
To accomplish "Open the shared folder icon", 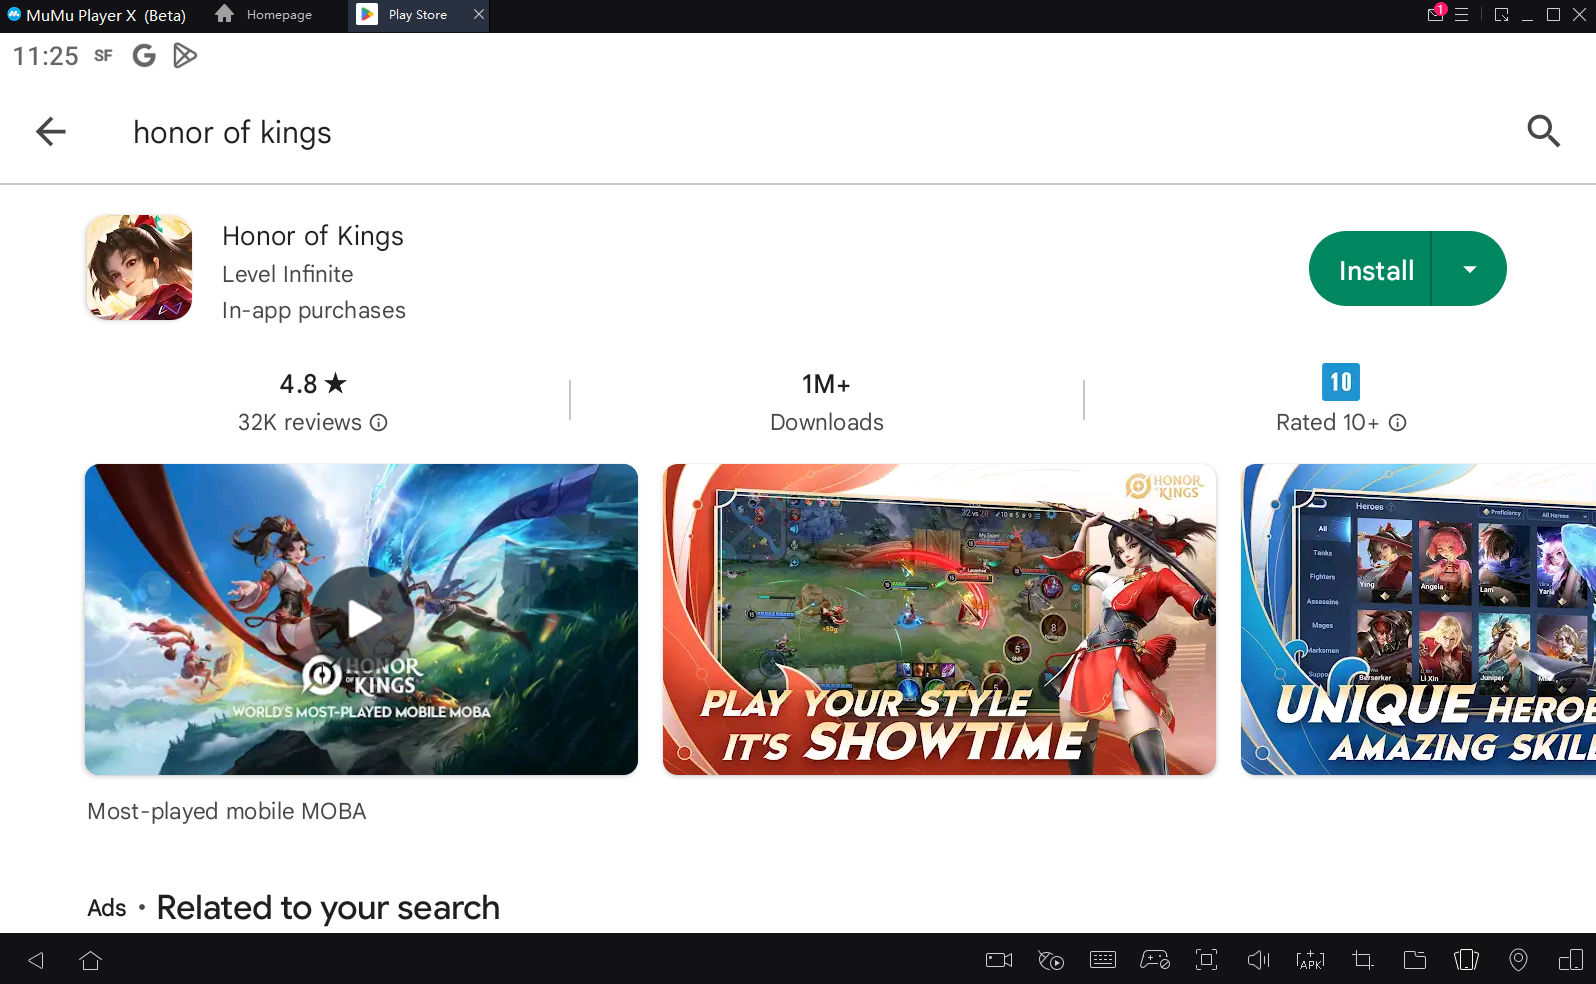I will point(1415,960).
